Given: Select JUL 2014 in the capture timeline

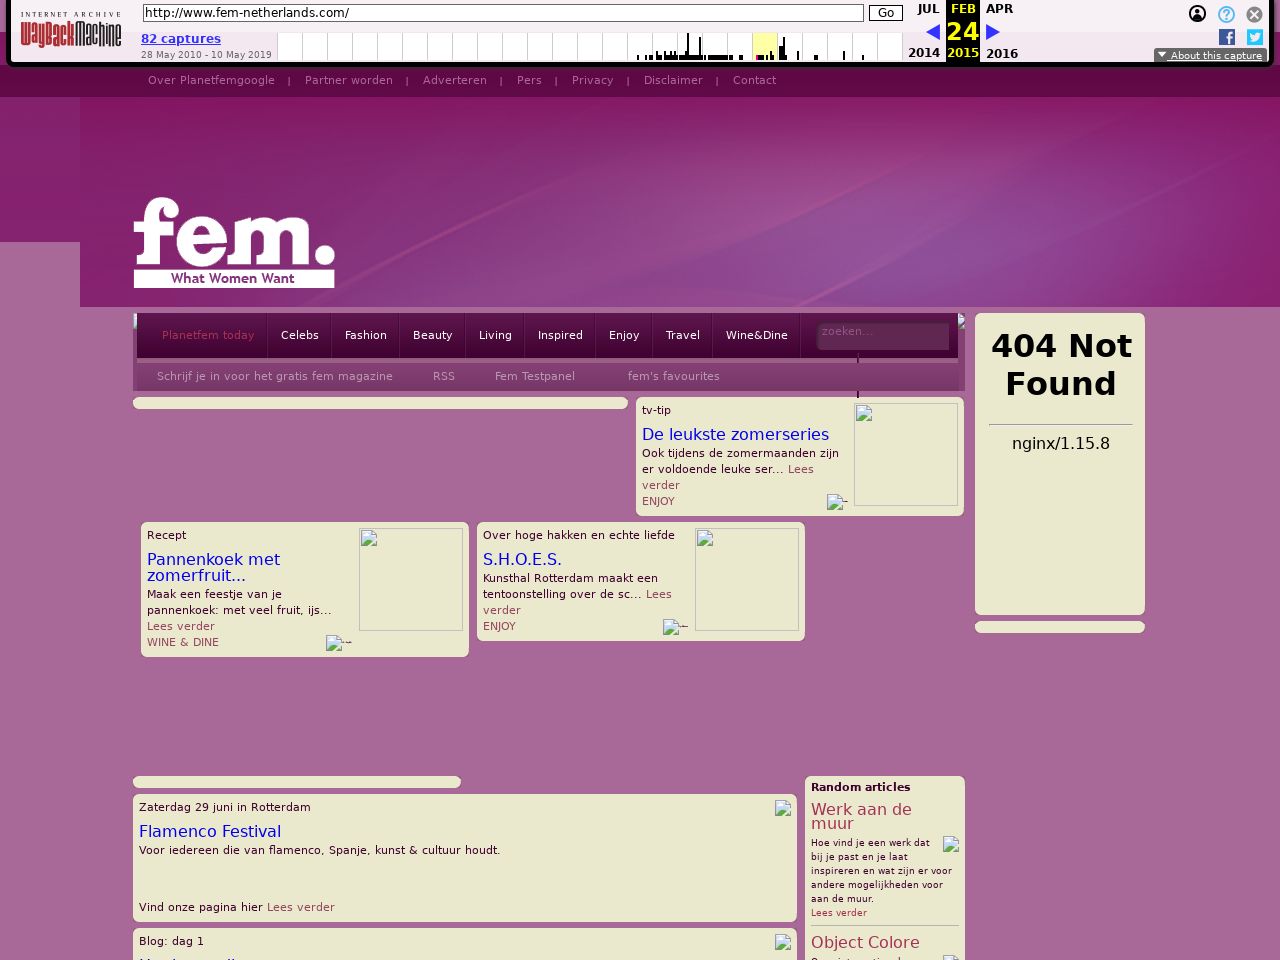Looking at the screenshot, I should 927,9.
